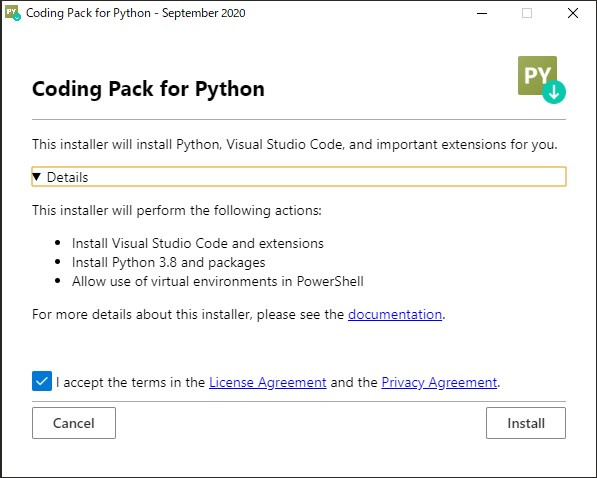This screenshot has height=478, width=597.
Task: Click the greyed-out maximize button
Action: click(527, 13)
